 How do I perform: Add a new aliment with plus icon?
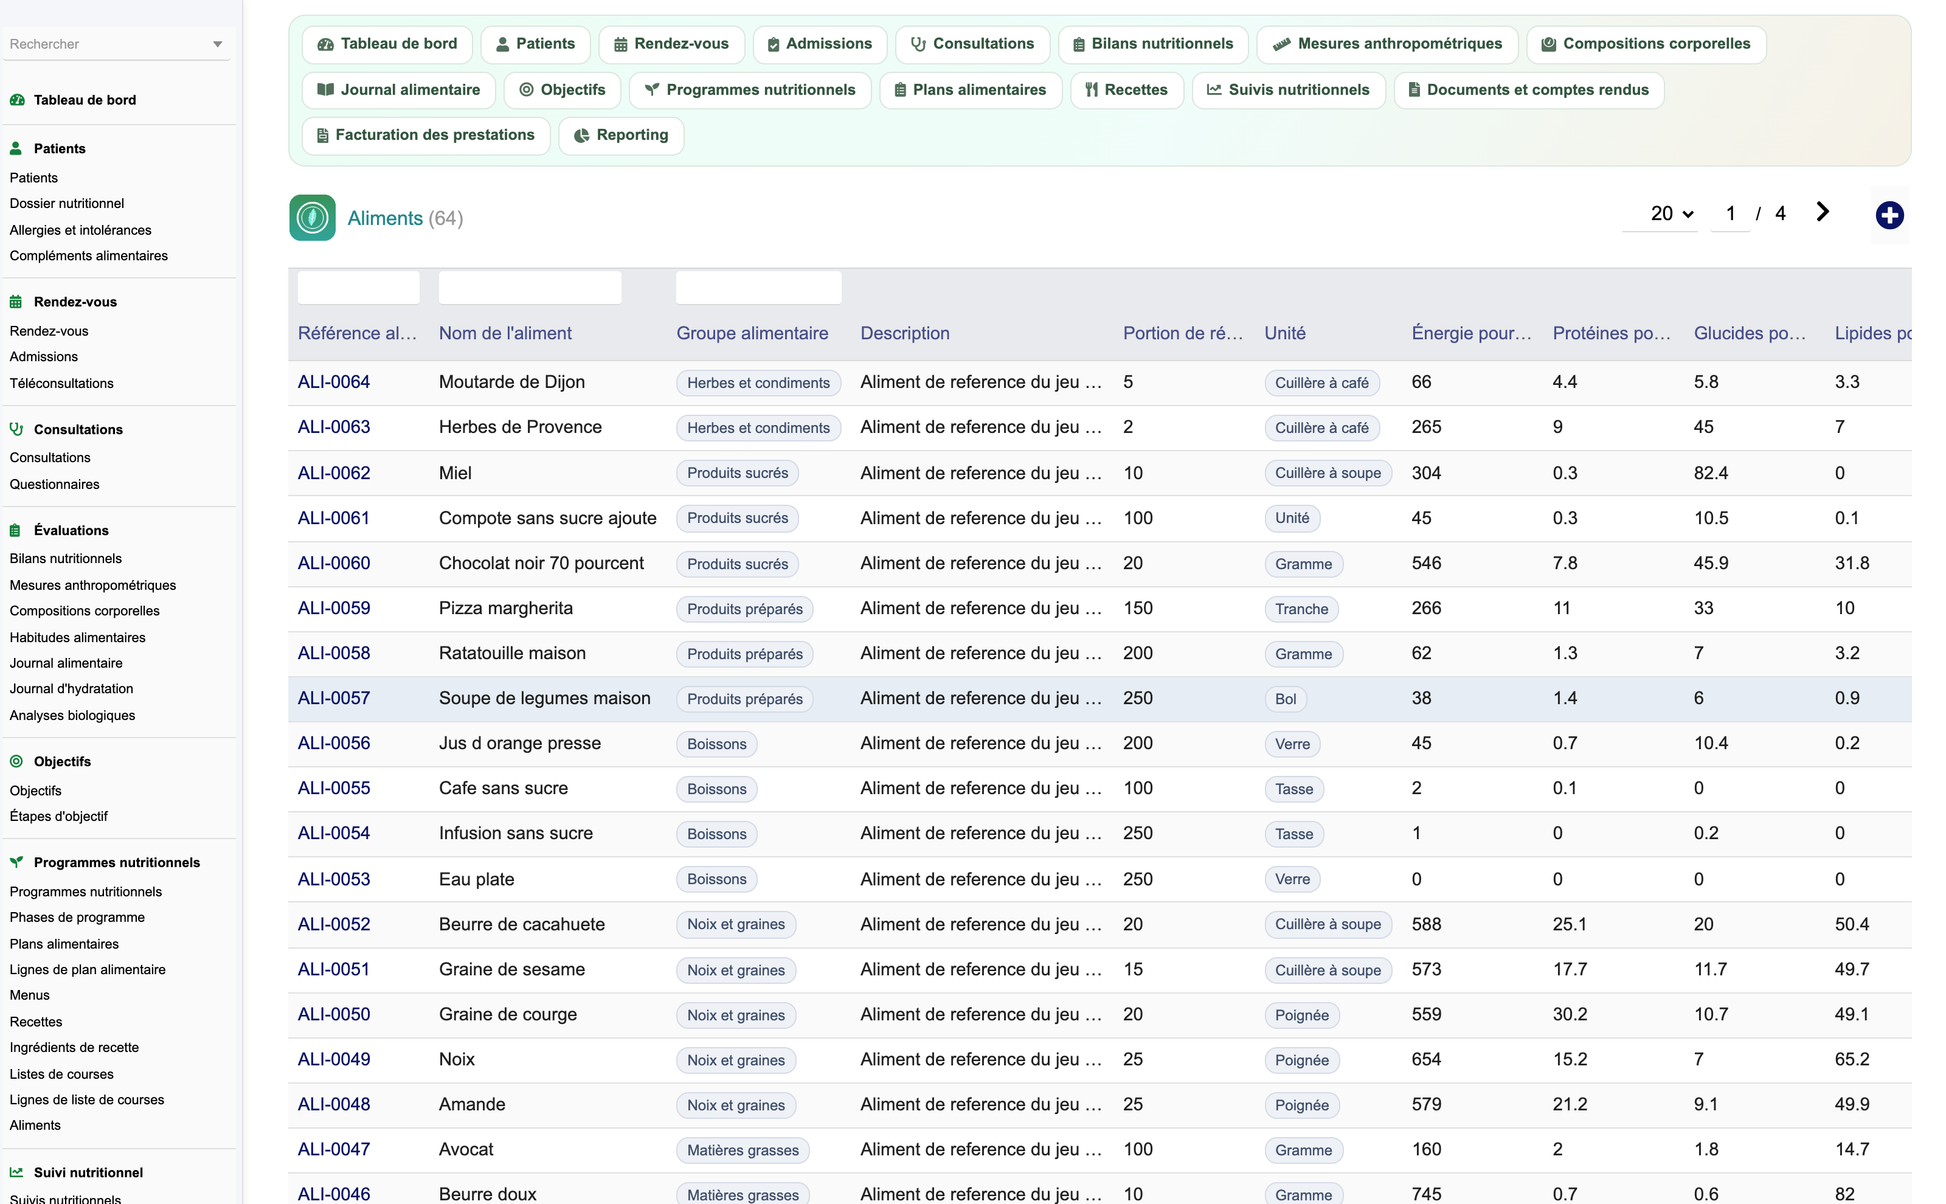tap(1889, 215)
